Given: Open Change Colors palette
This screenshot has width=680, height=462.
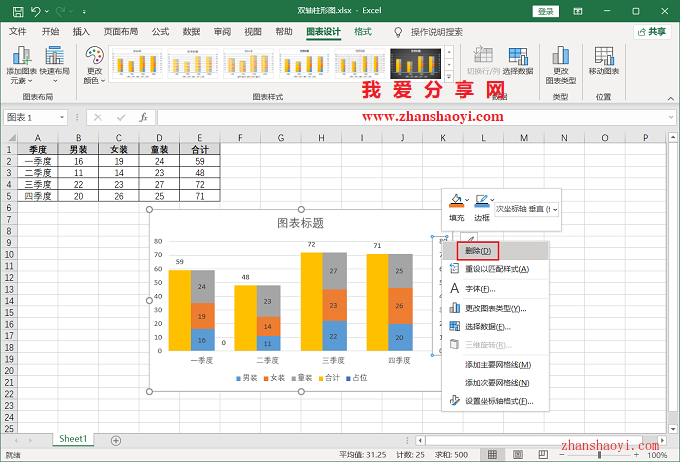Looking at the screenshot, I should 94,65.
